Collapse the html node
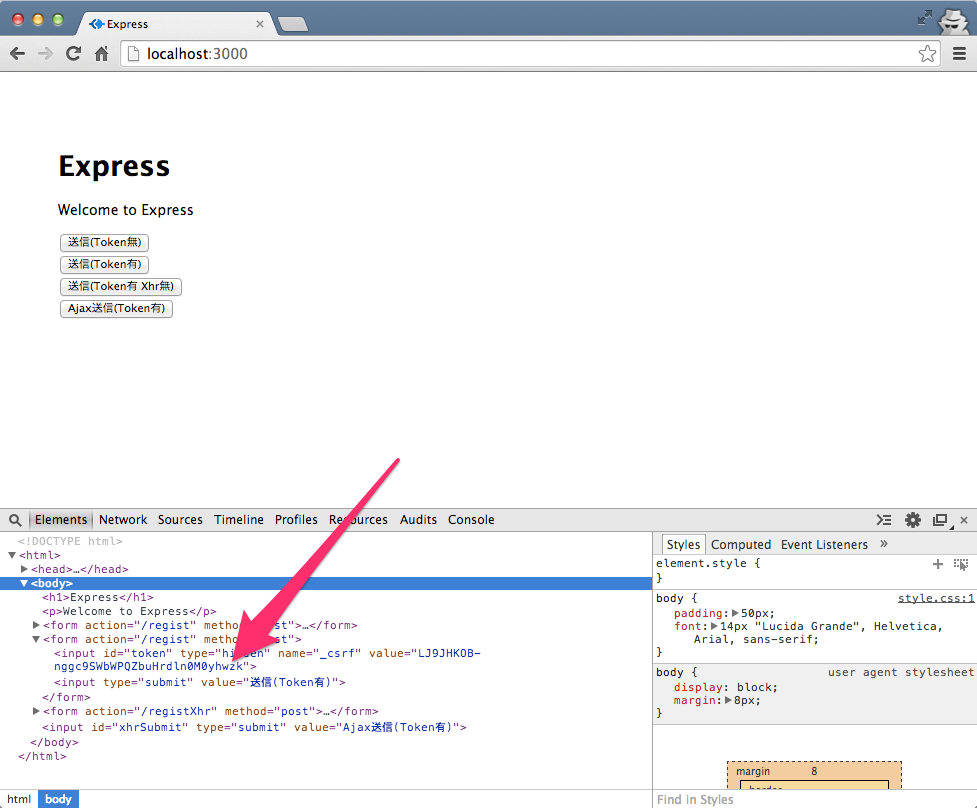This screenshot has height=808, width=977. [12, 555]
